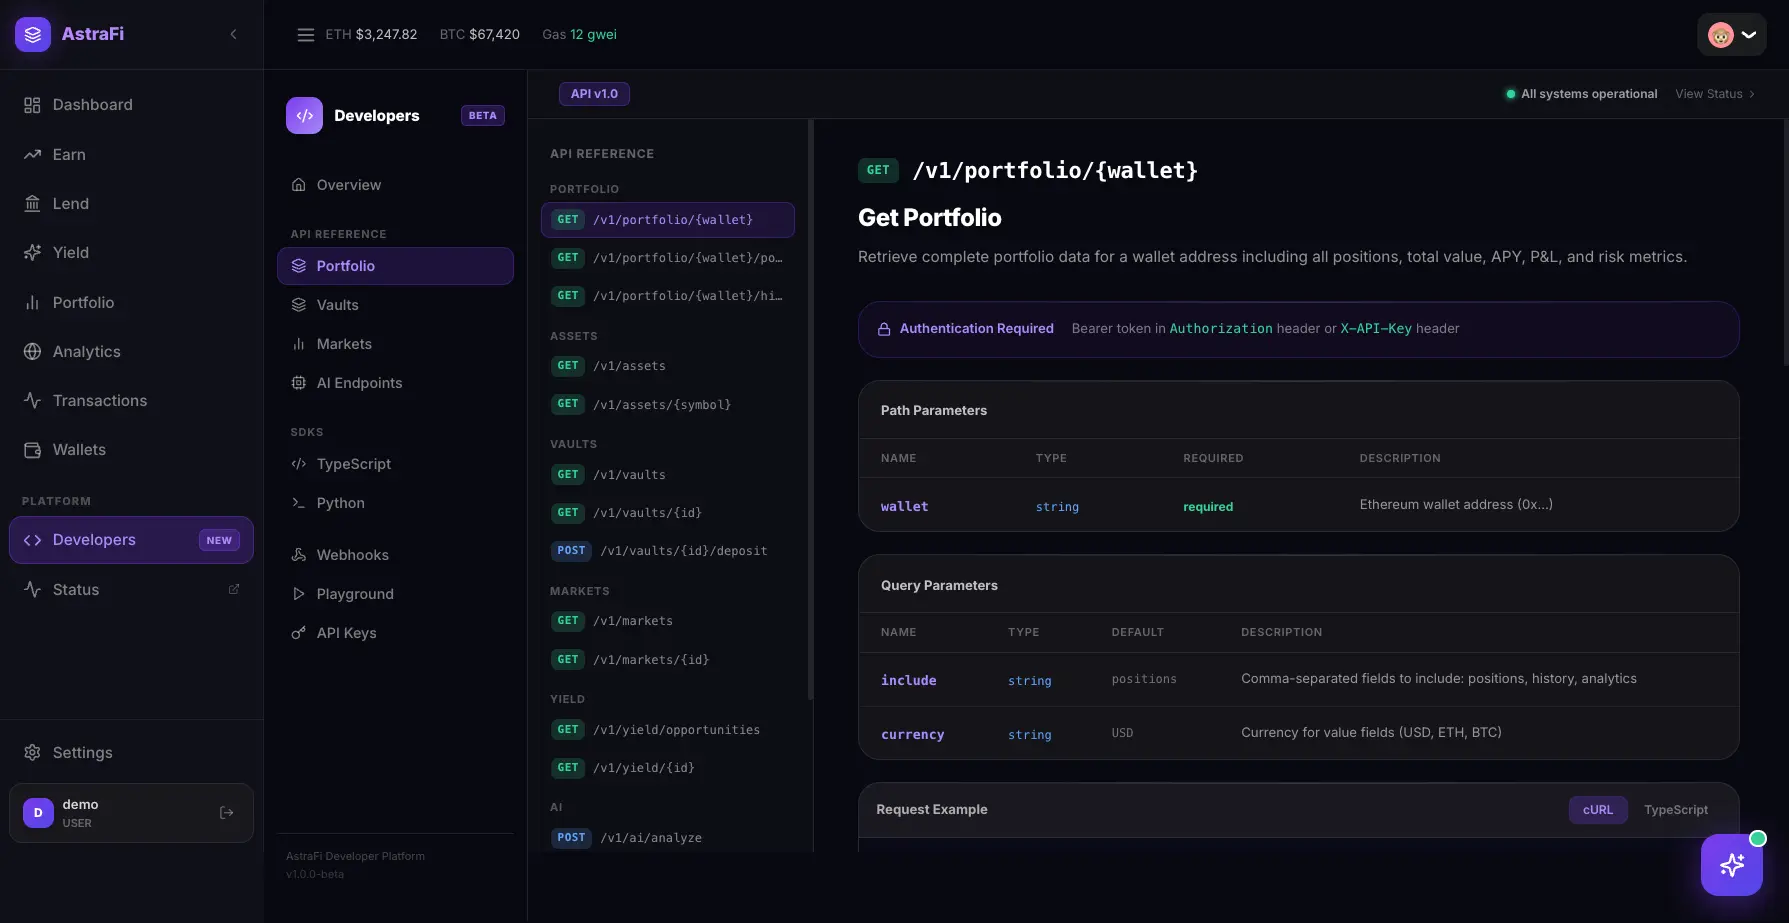Click the demo user avatar
This screenshot has width=1789, height=923.
click(38, 813)
